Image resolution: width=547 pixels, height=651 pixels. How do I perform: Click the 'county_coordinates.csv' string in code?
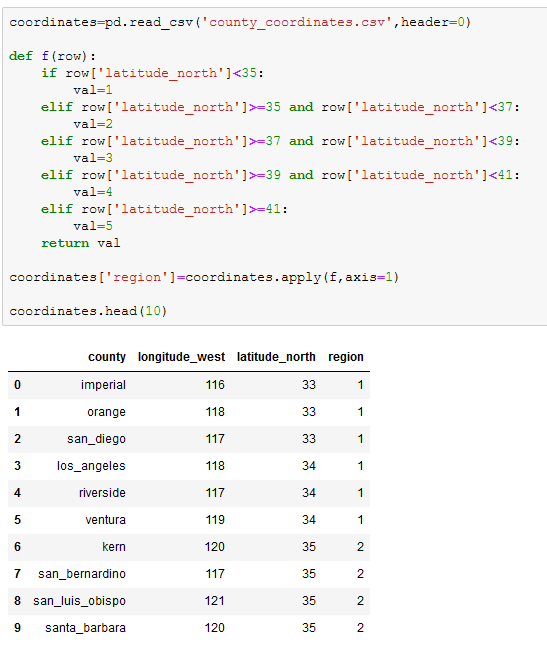[x=297, y=22]
